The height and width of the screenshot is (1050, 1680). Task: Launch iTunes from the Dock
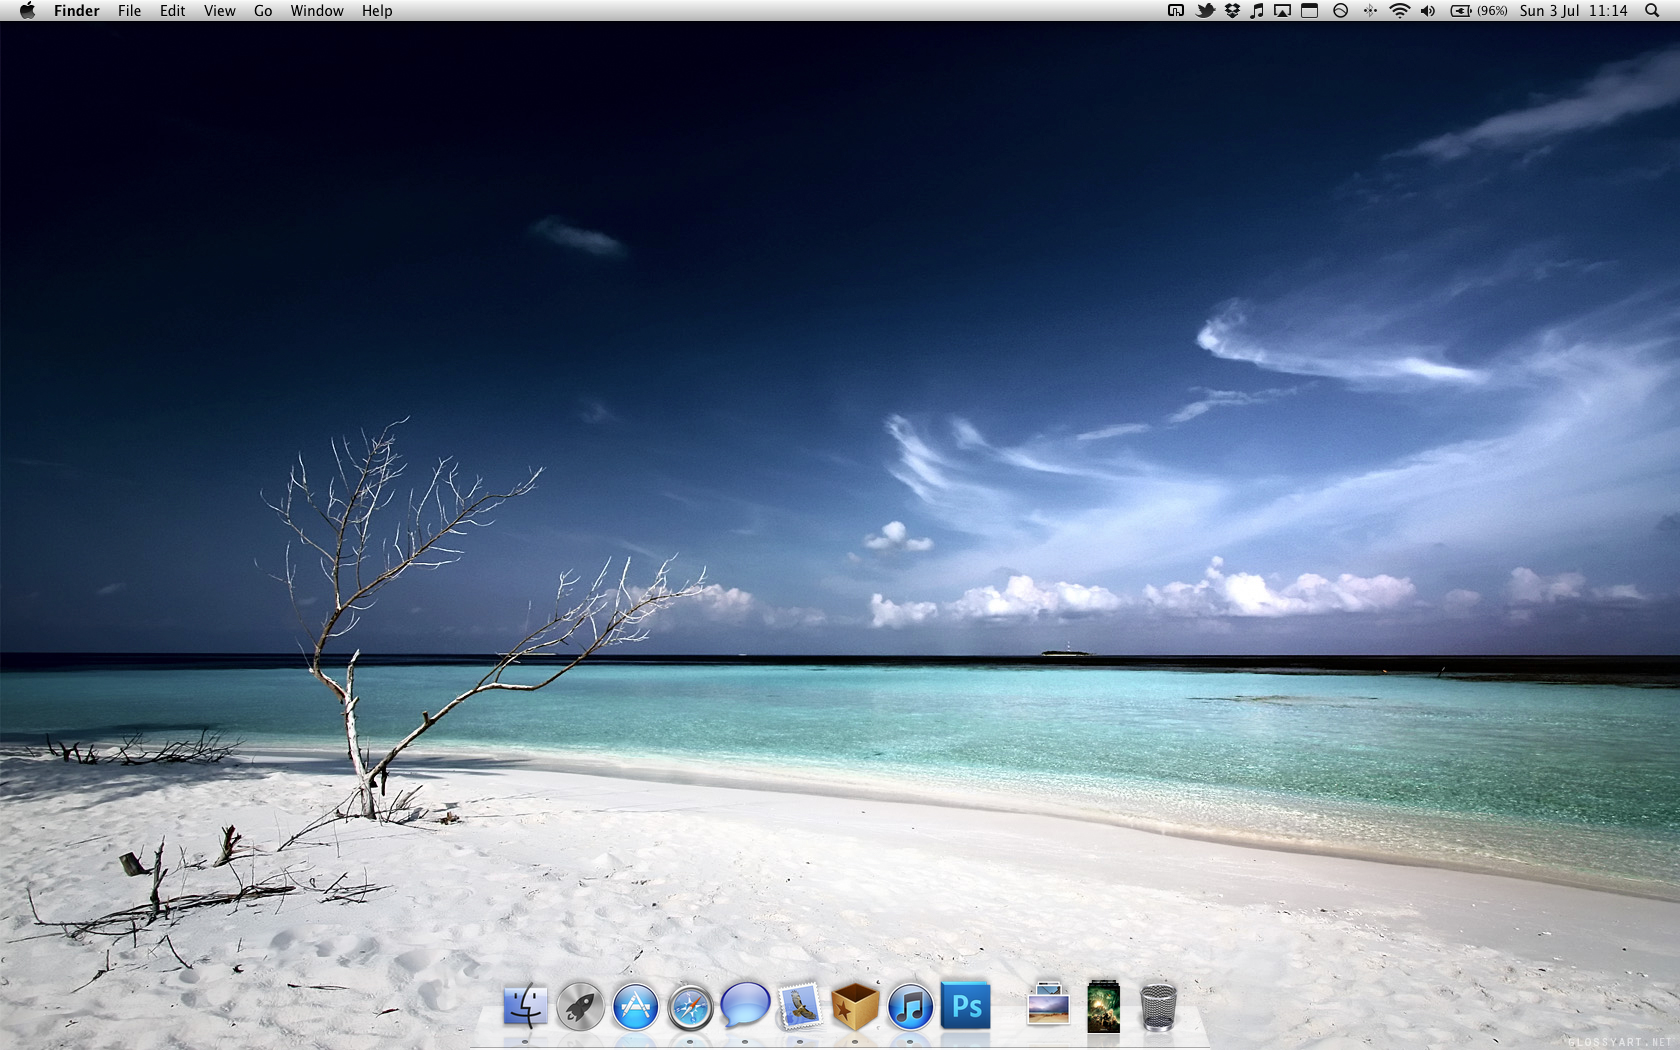coord(910,1006)
